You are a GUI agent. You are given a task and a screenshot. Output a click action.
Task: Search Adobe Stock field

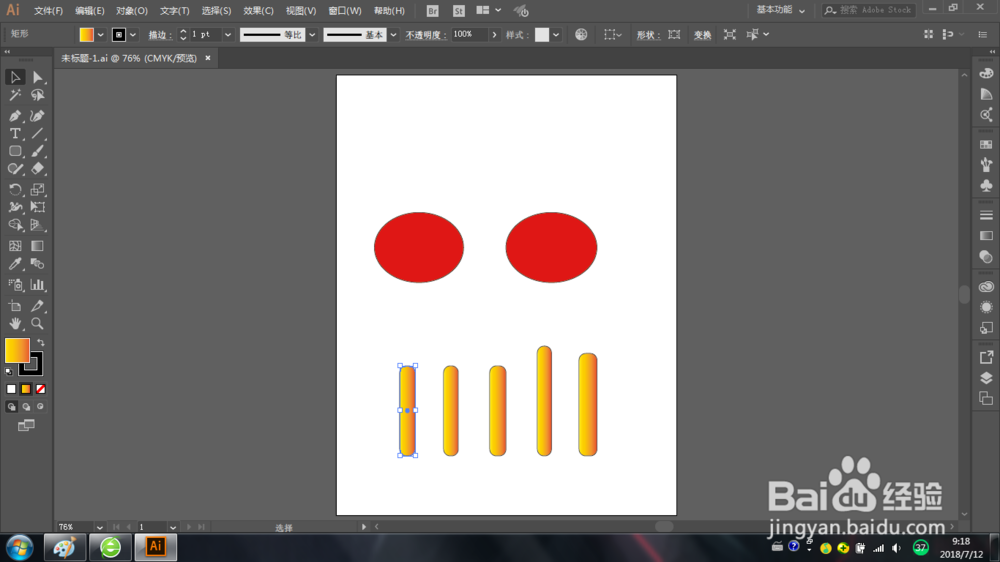pyautogui.click(x=869, y=10)
